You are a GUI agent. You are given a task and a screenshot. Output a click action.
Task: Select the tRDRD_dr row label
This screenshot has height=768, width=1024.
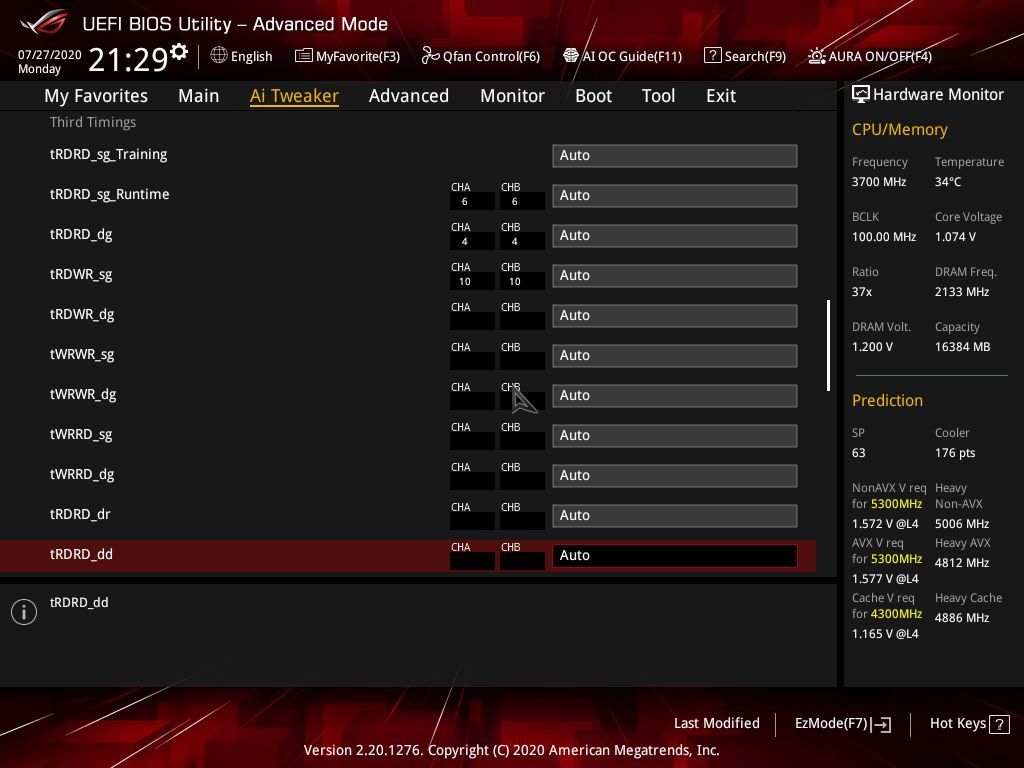coord(80,514)
